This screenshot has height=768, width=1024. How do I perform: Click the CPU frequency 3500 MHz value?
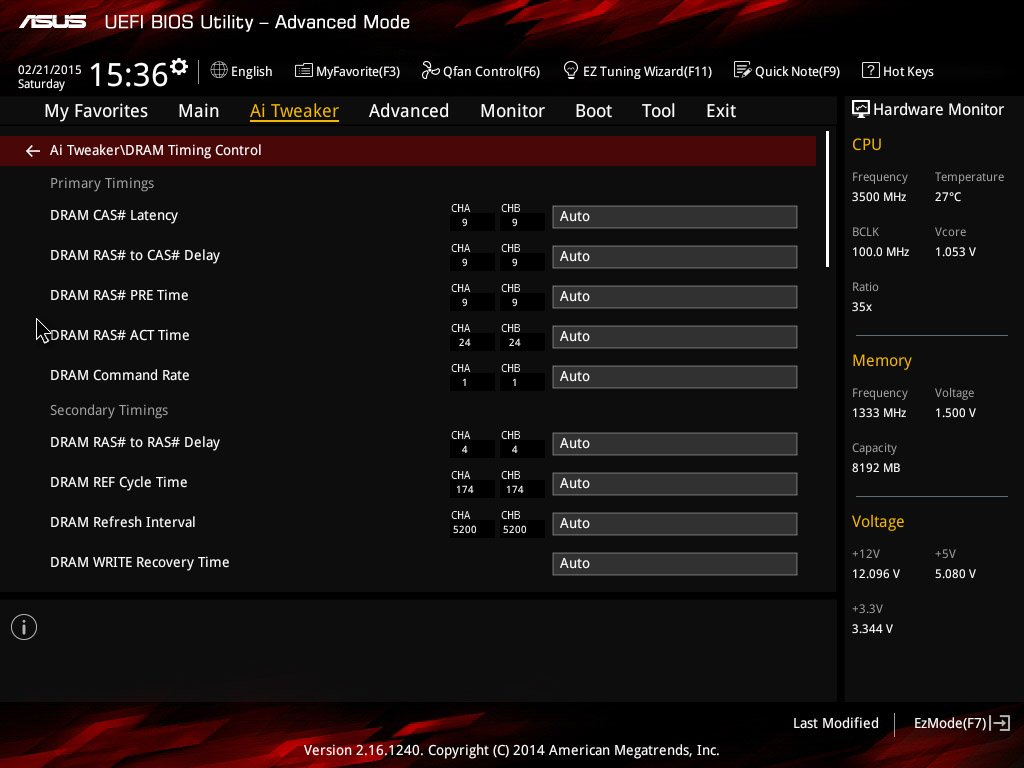pos(878,197)
